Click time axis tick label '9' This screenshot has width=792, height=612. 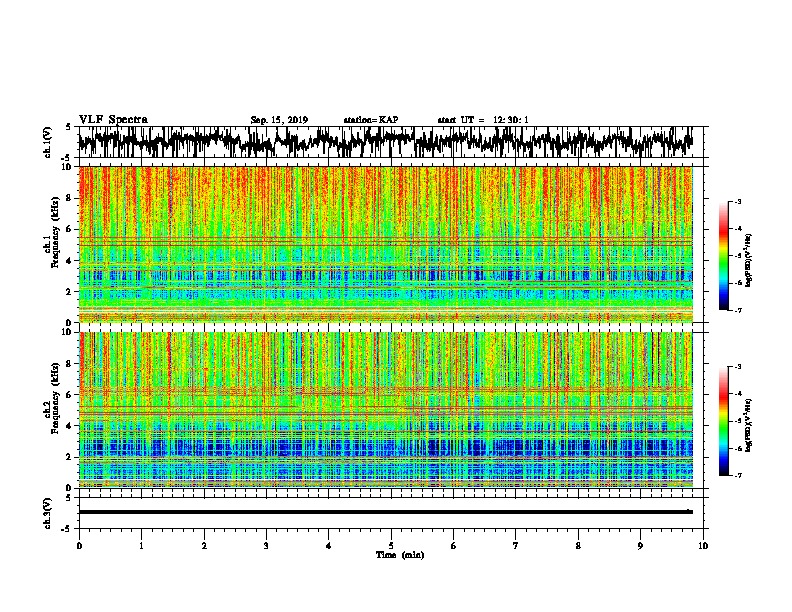(640, 546)
